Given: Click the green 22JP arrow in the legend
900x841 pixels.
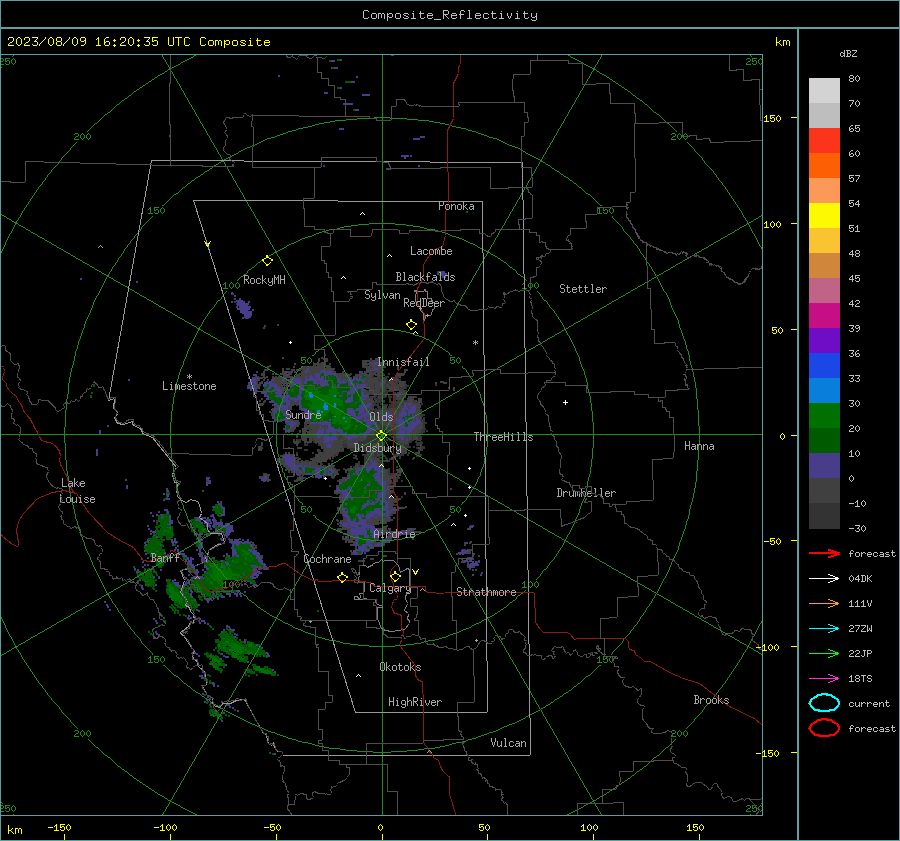Looking at the screenshot, I should coord(824,653).
